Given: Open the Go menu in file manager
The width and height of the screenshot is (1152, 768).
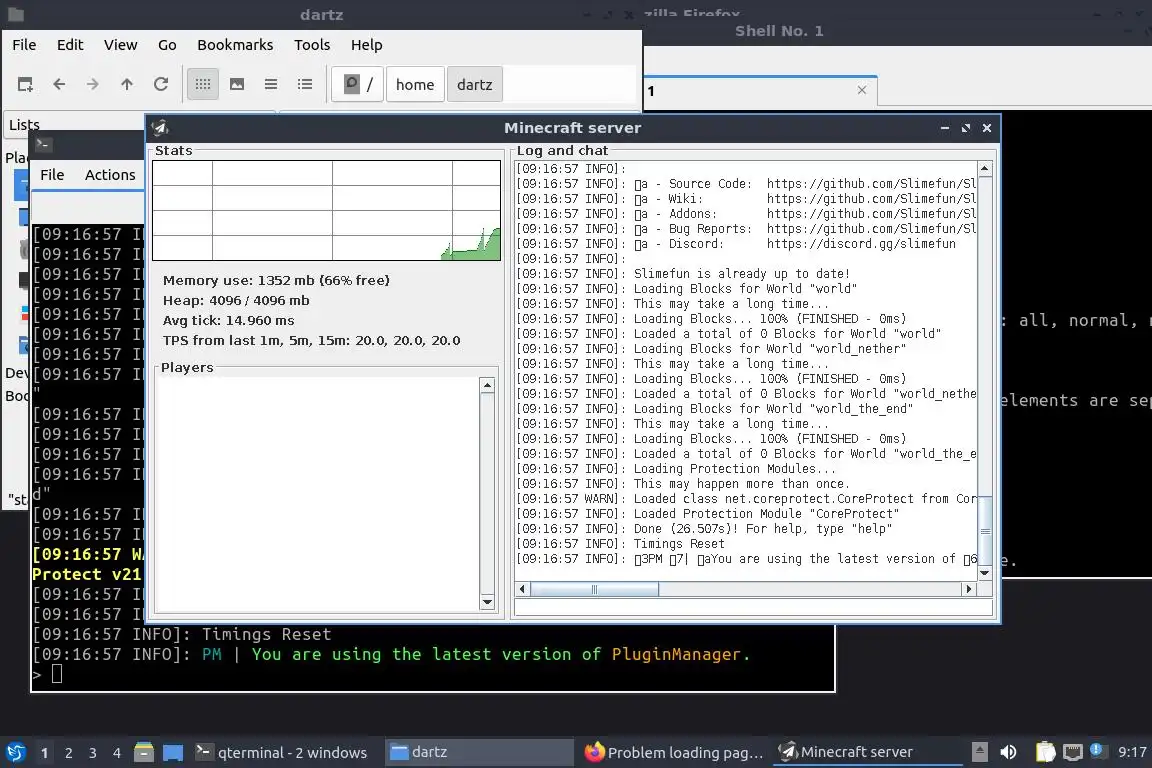Looking at the screenshot, I should (x=167, y=45).
